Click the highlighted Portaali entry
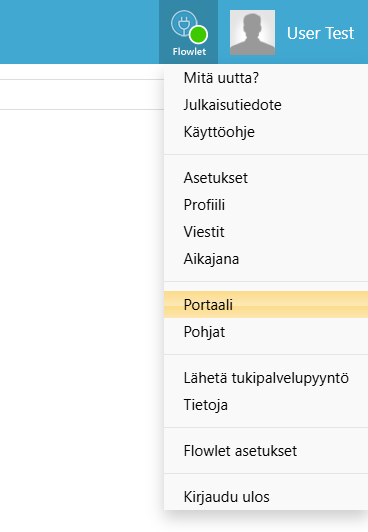The height and width of the screenshot is (532, 368). pos(266,305)
